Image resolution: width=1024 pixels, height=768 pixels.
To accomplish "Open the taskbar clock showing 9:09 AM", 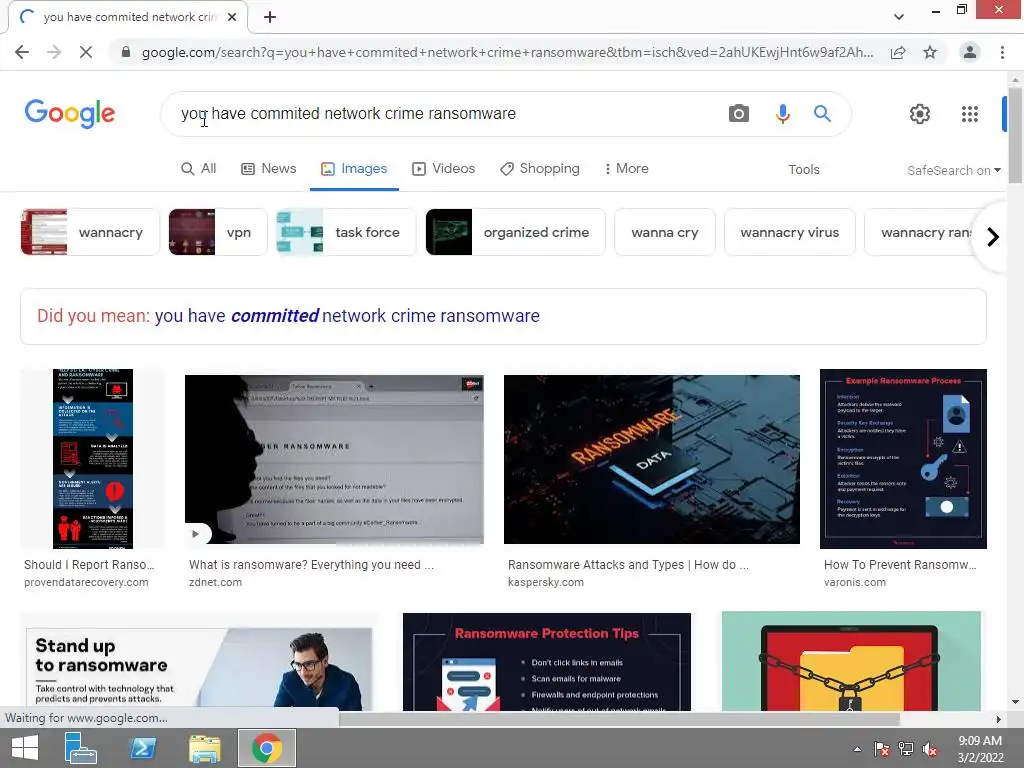I will click(980, 749).
